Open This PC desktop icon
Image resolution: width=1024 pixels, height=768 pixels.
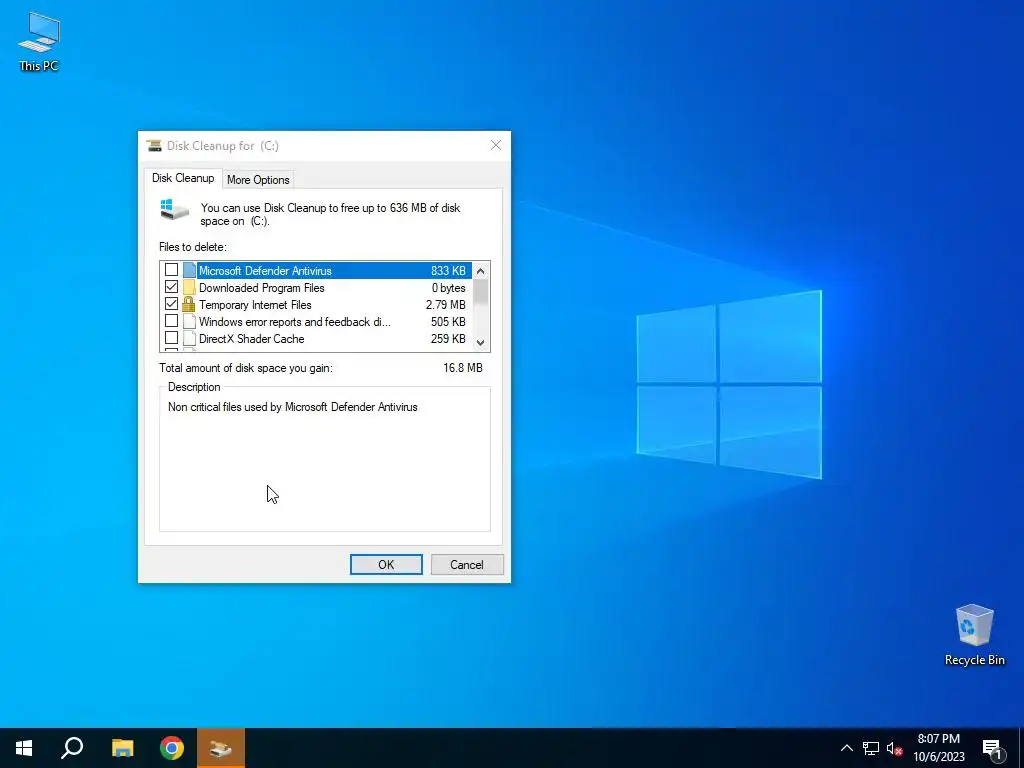coord(39,40)
